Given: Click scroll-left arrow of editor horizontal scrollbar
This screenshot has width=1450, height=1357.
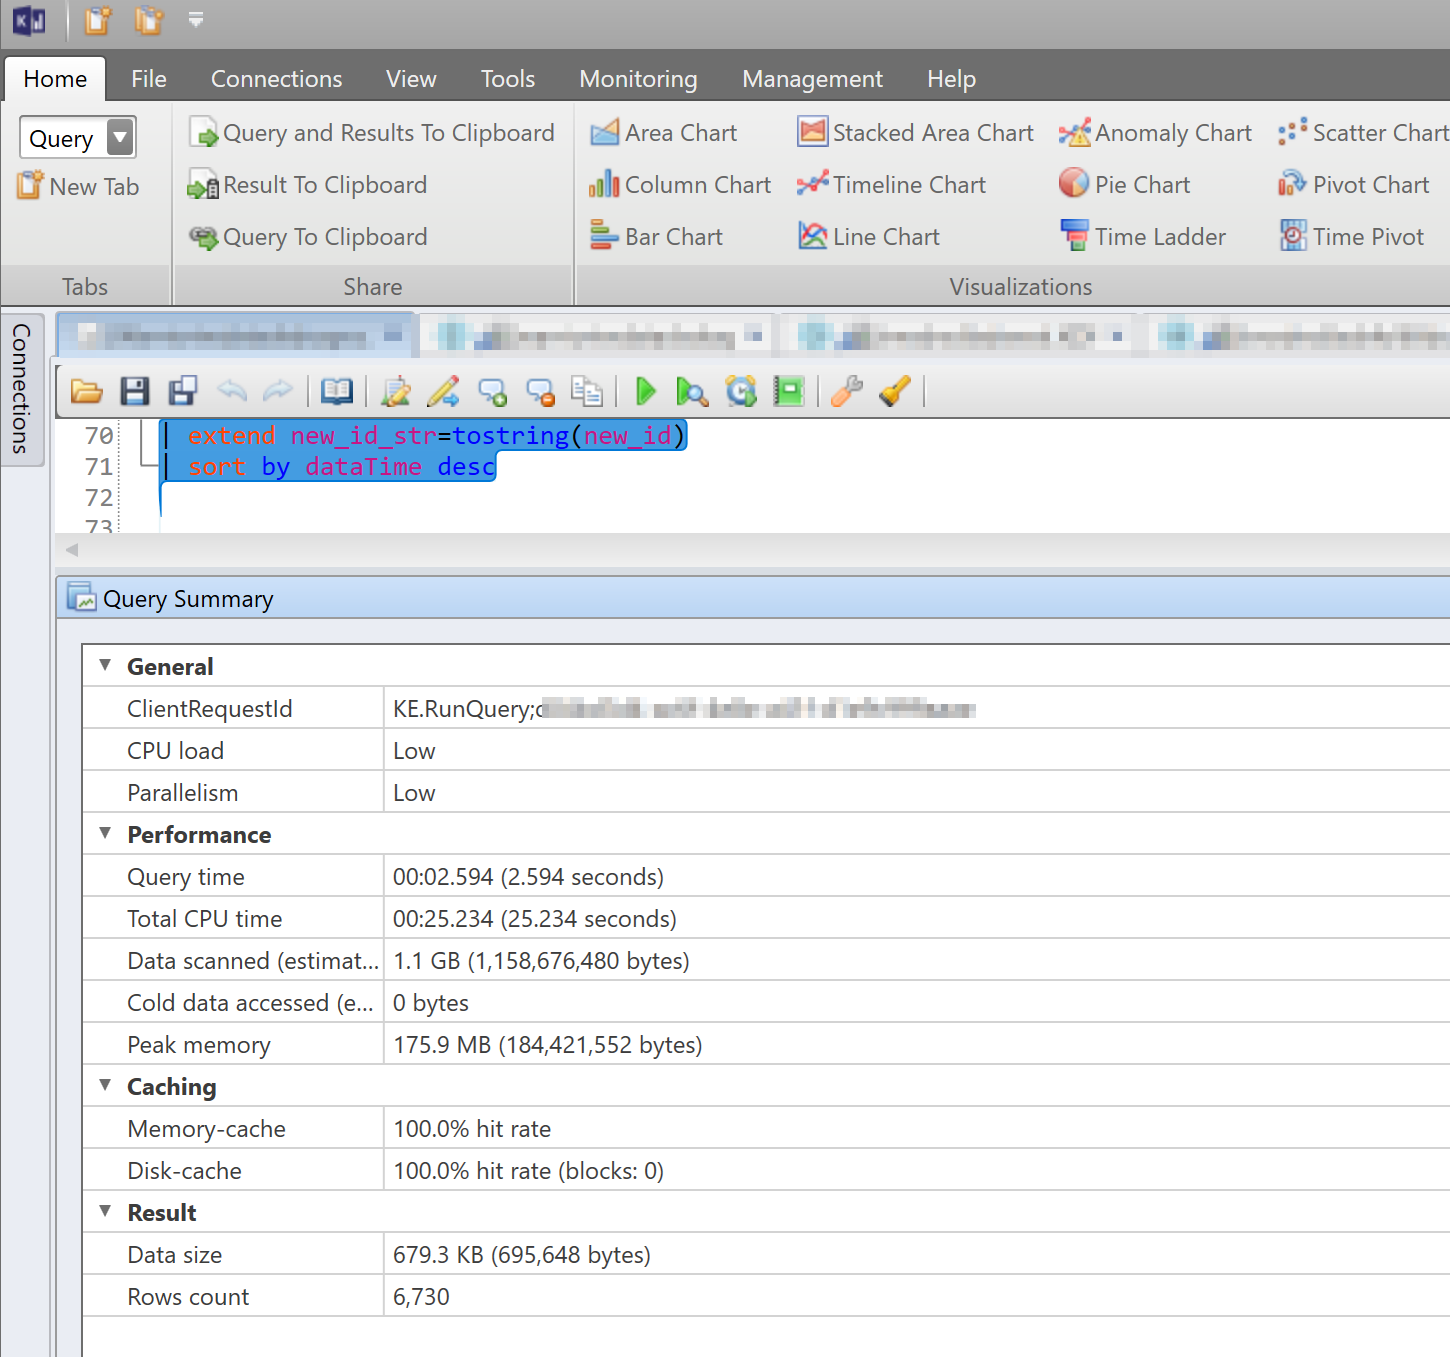Looking at the screenshot, I should 71,550.
